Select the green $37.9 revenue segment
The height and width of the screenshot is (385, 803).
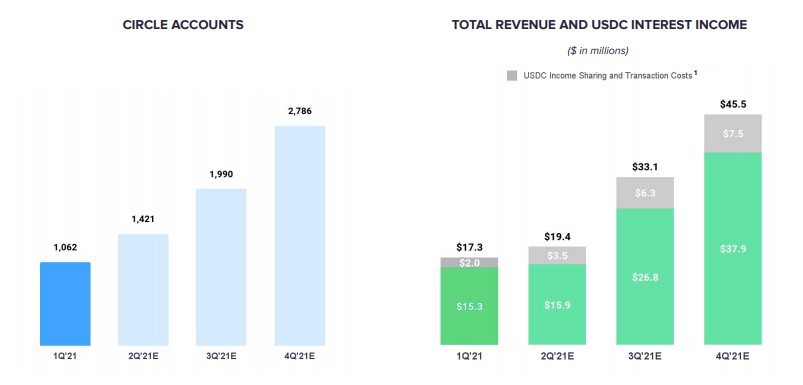click(733, 249)
